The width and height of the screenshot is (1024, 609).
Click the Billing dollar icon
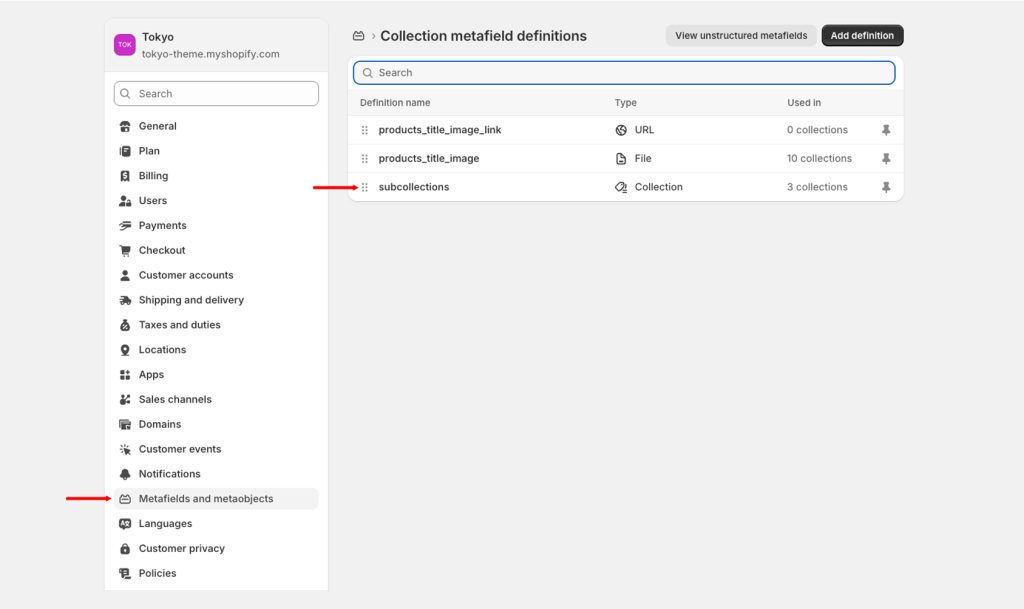click(x=125, y=176)
